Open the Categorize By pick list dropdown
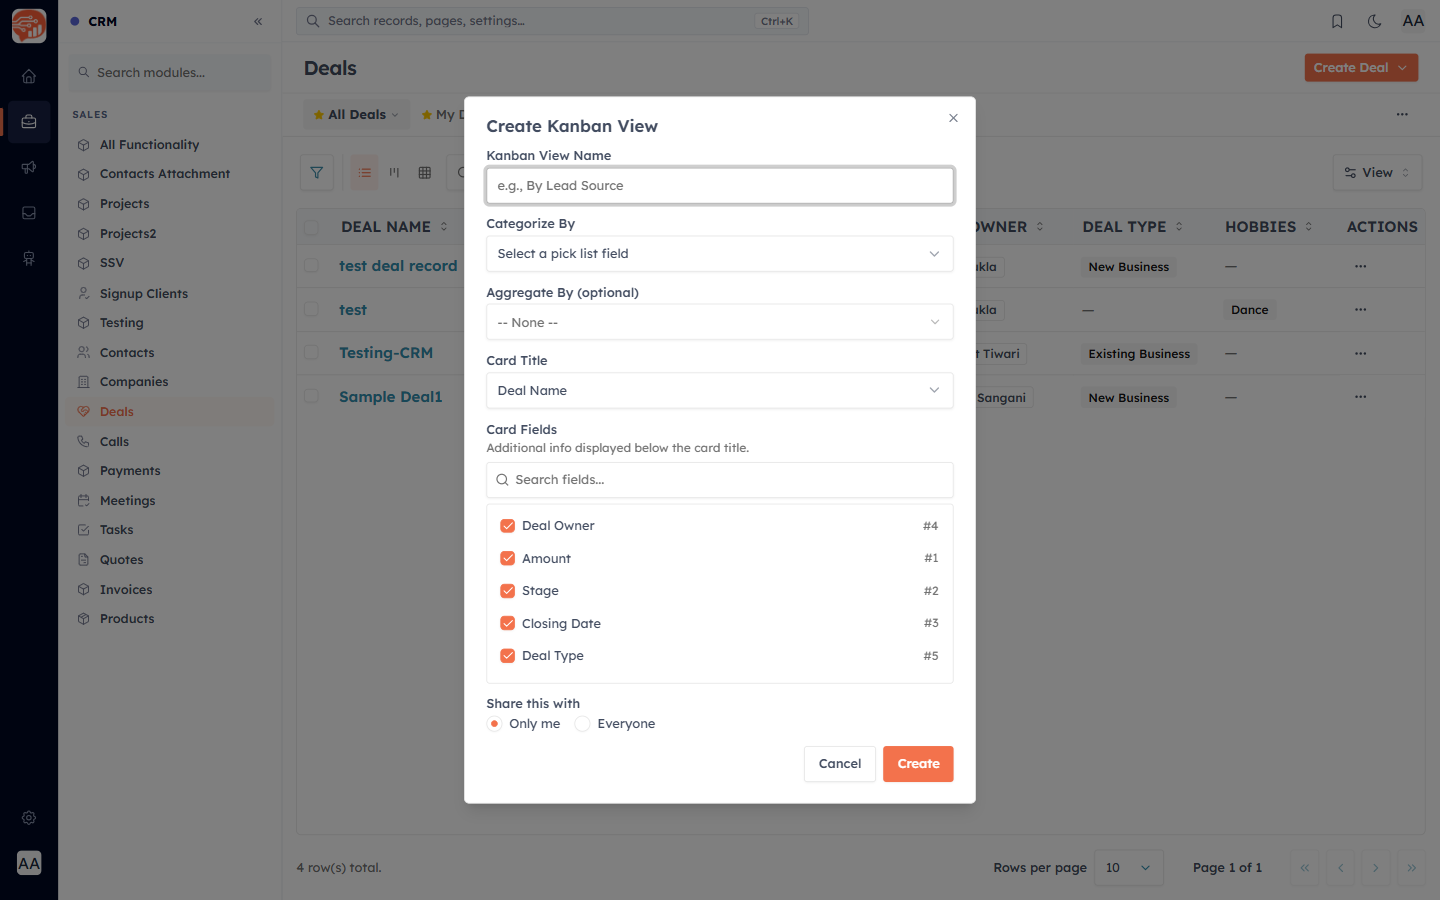This screenshot has width=1440, height=900. click(x=720, y=254)
